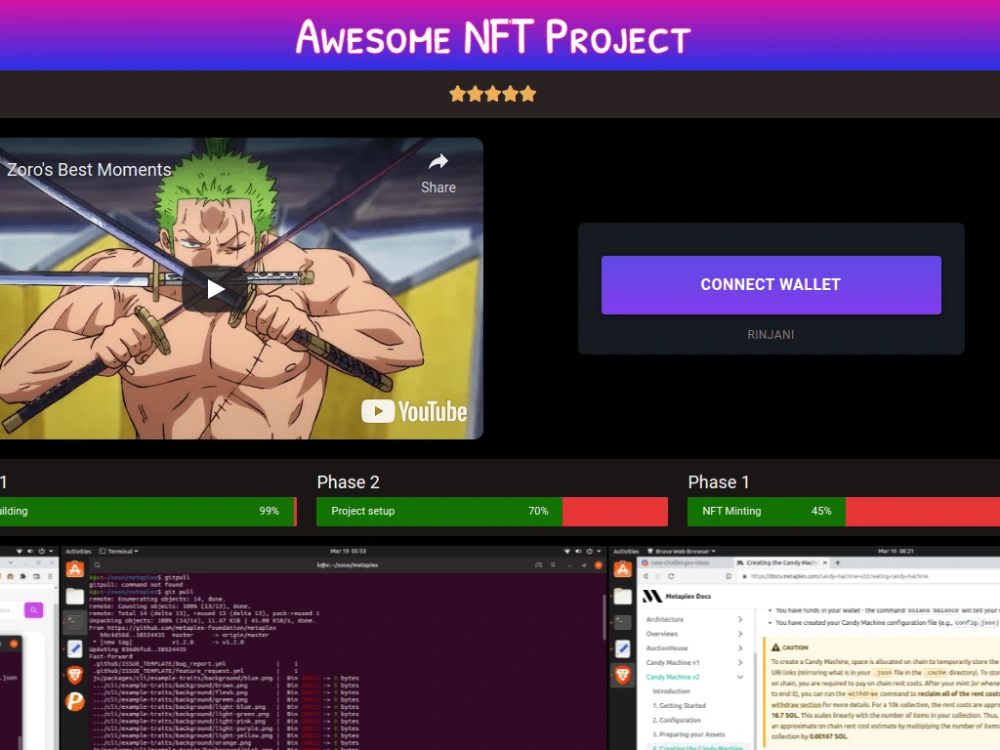Click the reload icon in Brave toolbar
1000x750 pixels.
tap(671, 576)
